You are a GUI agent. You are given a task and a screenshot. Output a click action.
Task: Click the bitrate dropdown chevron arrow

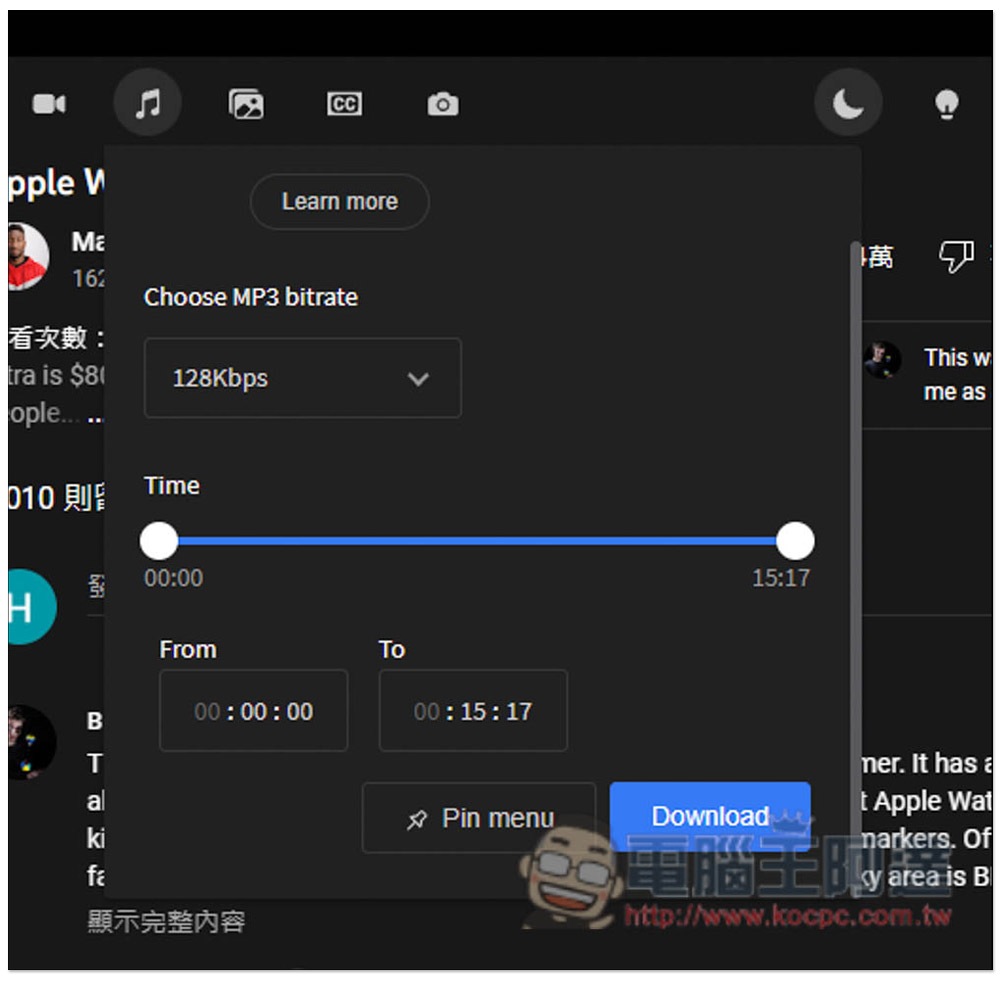[x=418, y=379]
